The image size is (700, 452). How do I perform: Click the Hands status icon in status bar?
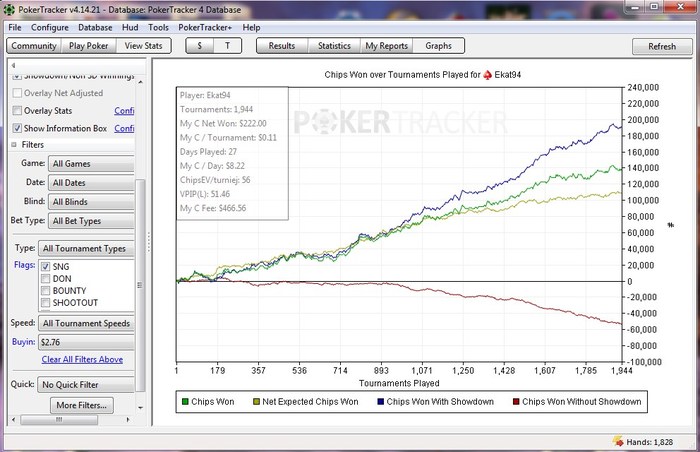pyautogui.click(x=618, y=441)
